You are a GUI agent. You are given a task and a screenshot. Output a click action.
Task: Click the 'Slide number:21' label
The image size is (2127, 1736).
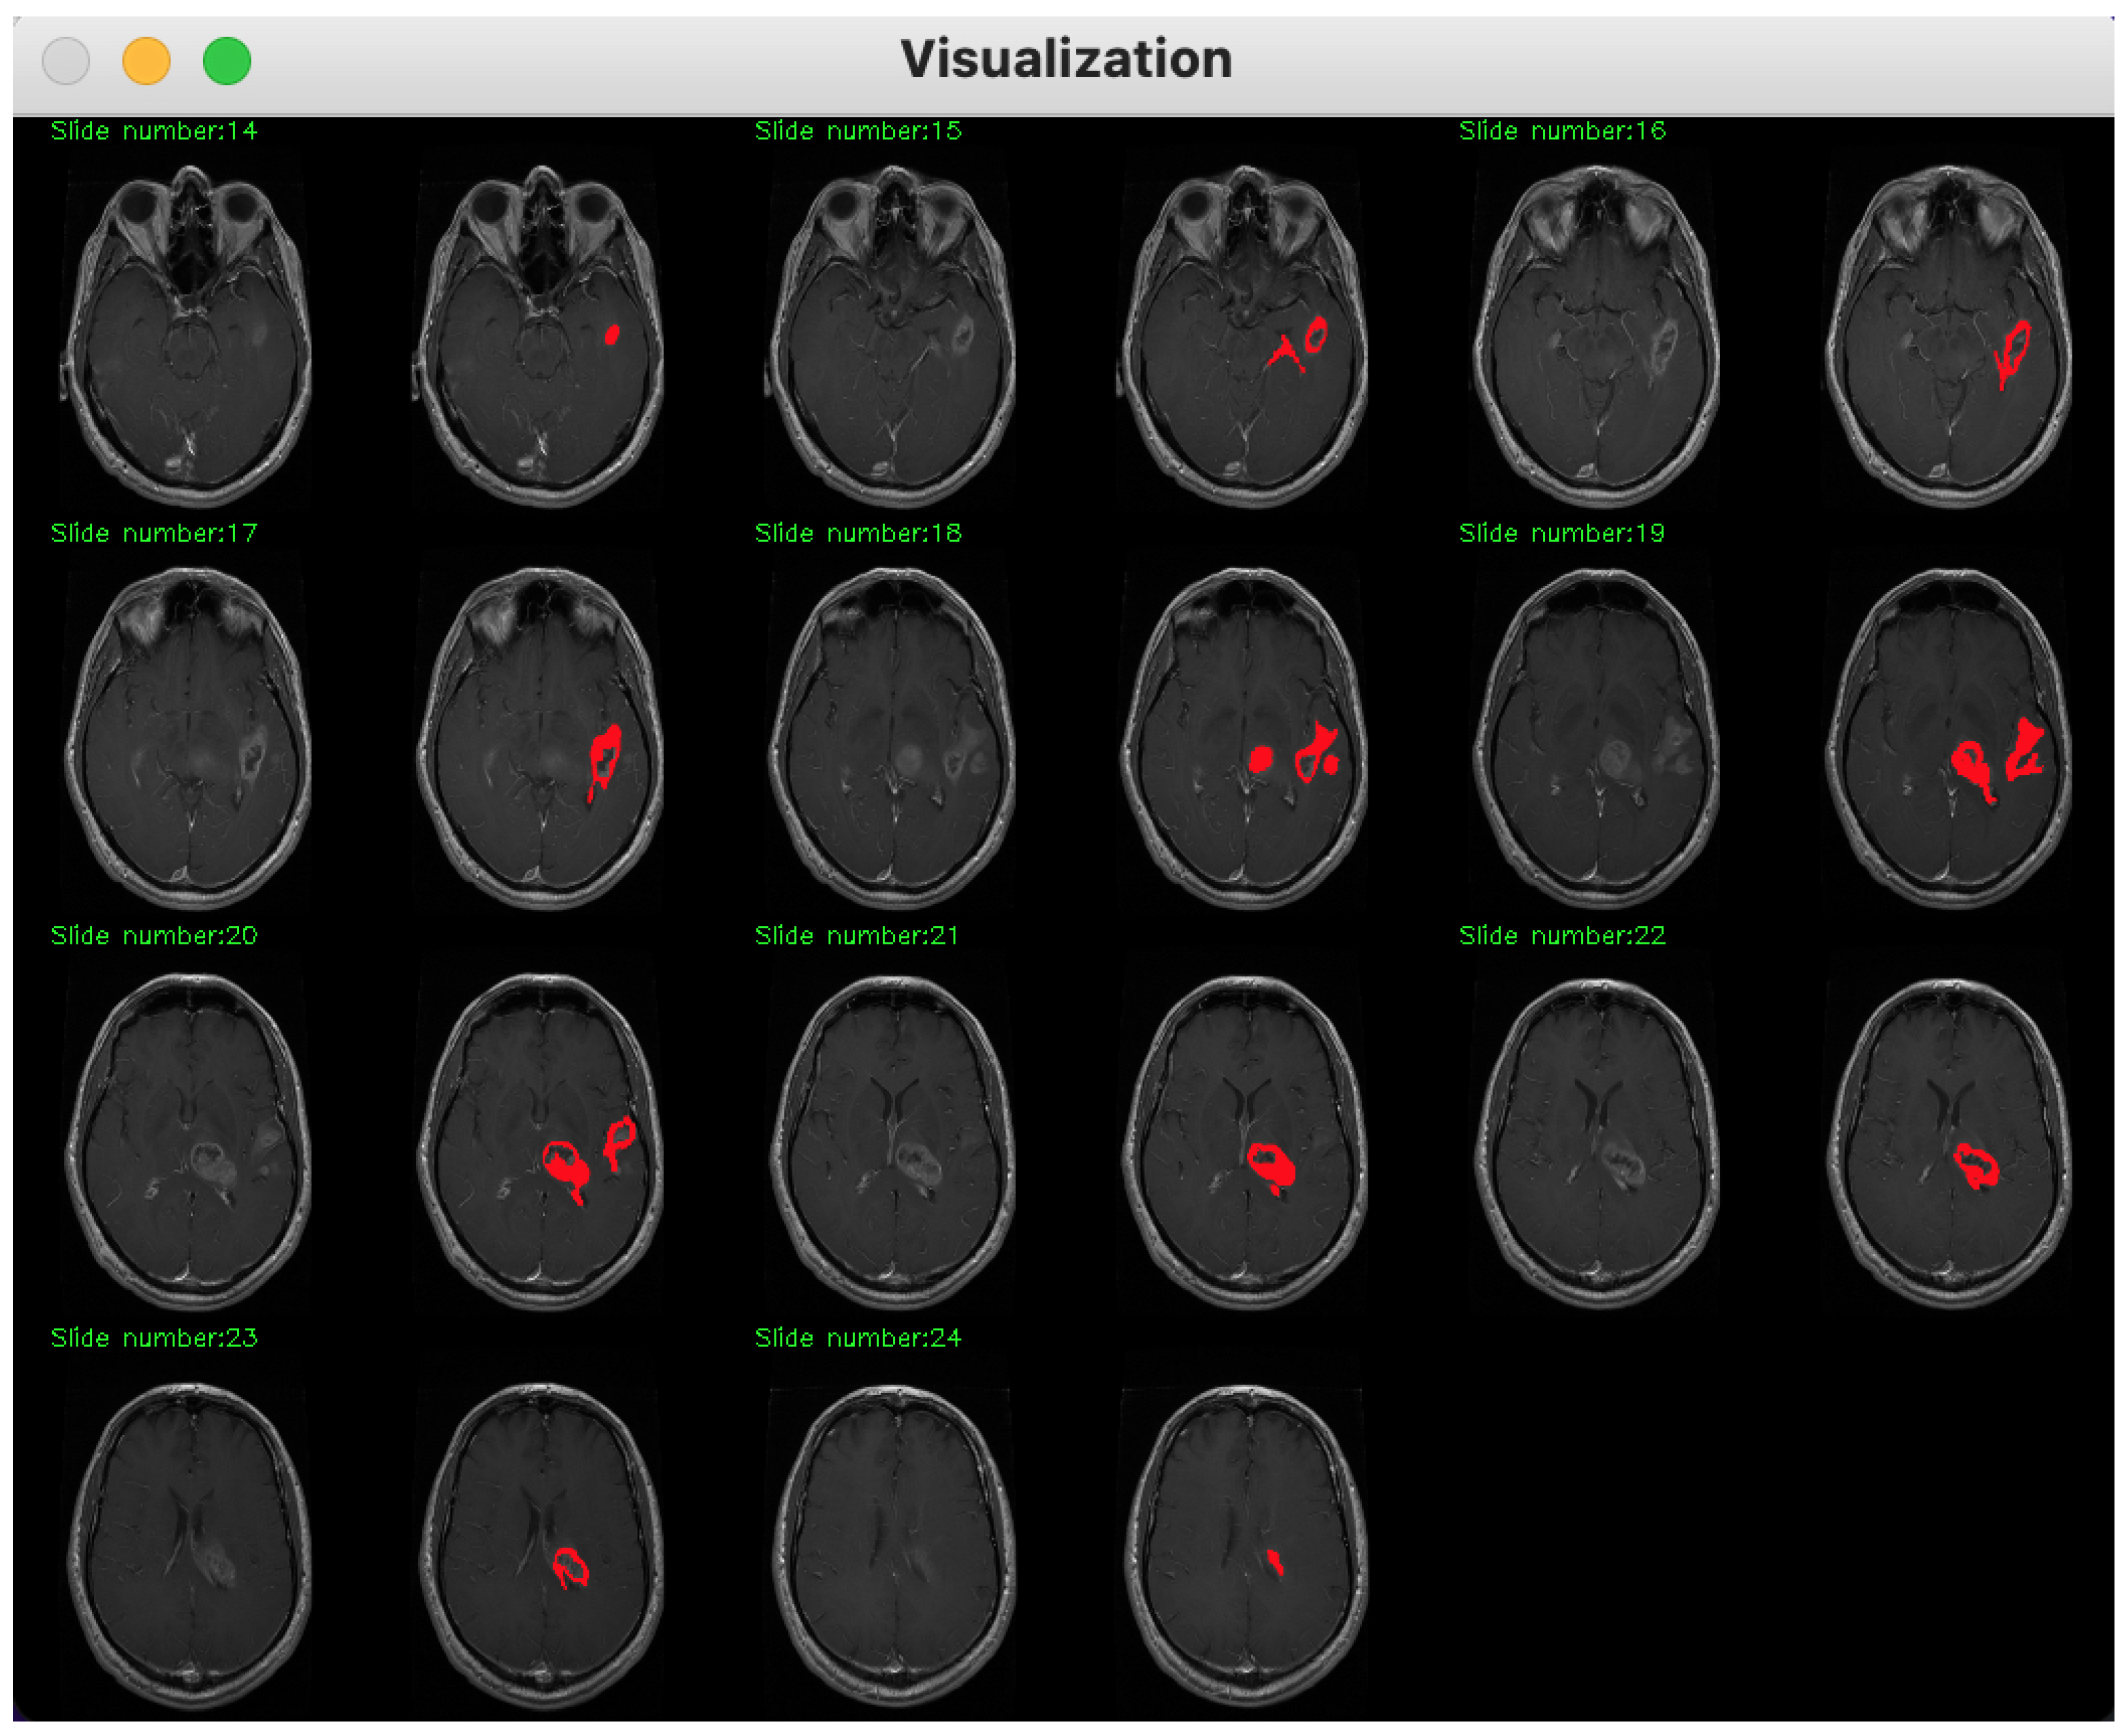[x=857, y=937]
